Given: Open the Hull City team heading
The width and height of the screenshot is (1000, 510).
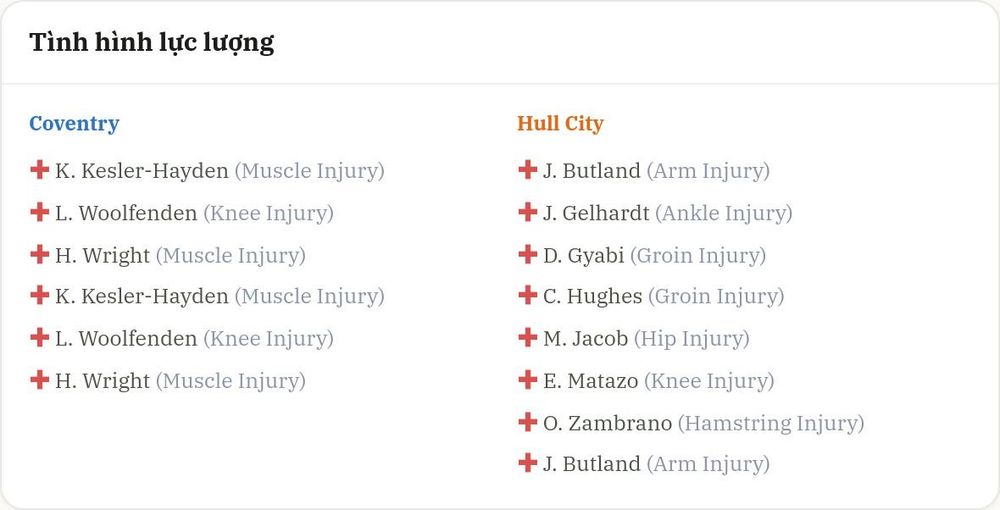Looking at the screenshot, I should point(560,124).
